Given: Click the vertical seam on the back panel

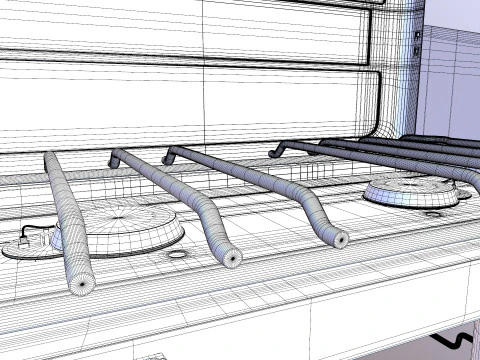Looking at the screenshot, I should click(x=204, y=72).
